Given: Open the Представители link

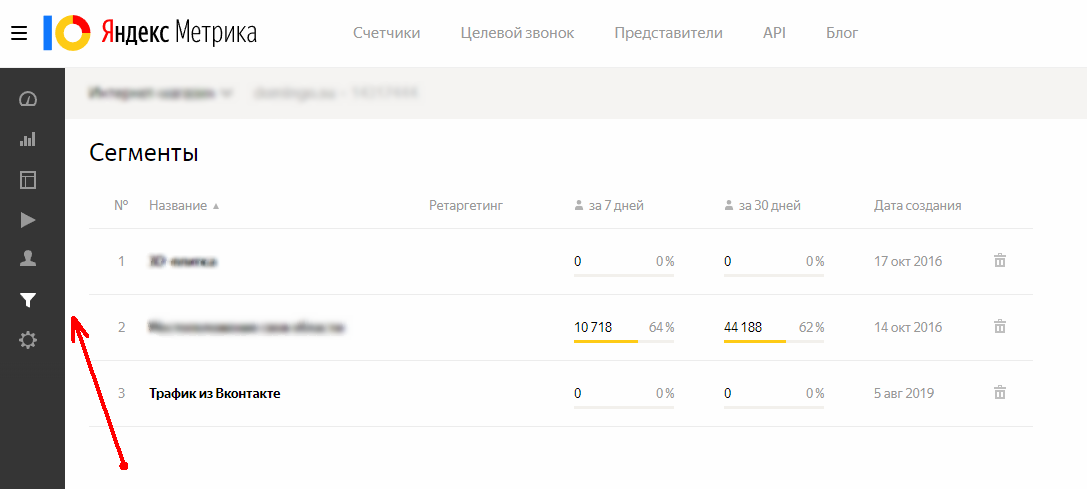Looking at the screenshot, I should [668, 33].
